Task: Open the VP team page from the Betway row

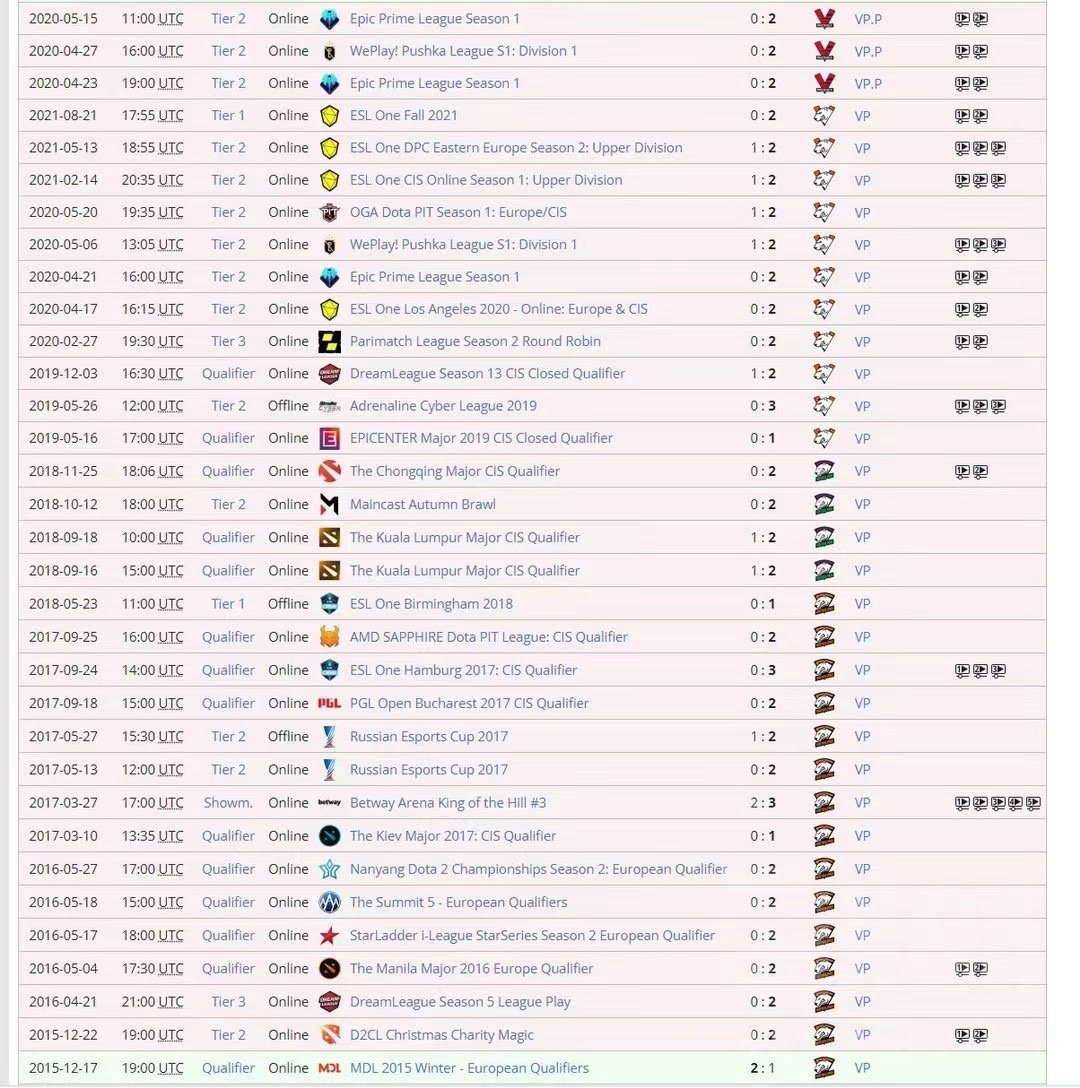Action: [x=862, y=802]
